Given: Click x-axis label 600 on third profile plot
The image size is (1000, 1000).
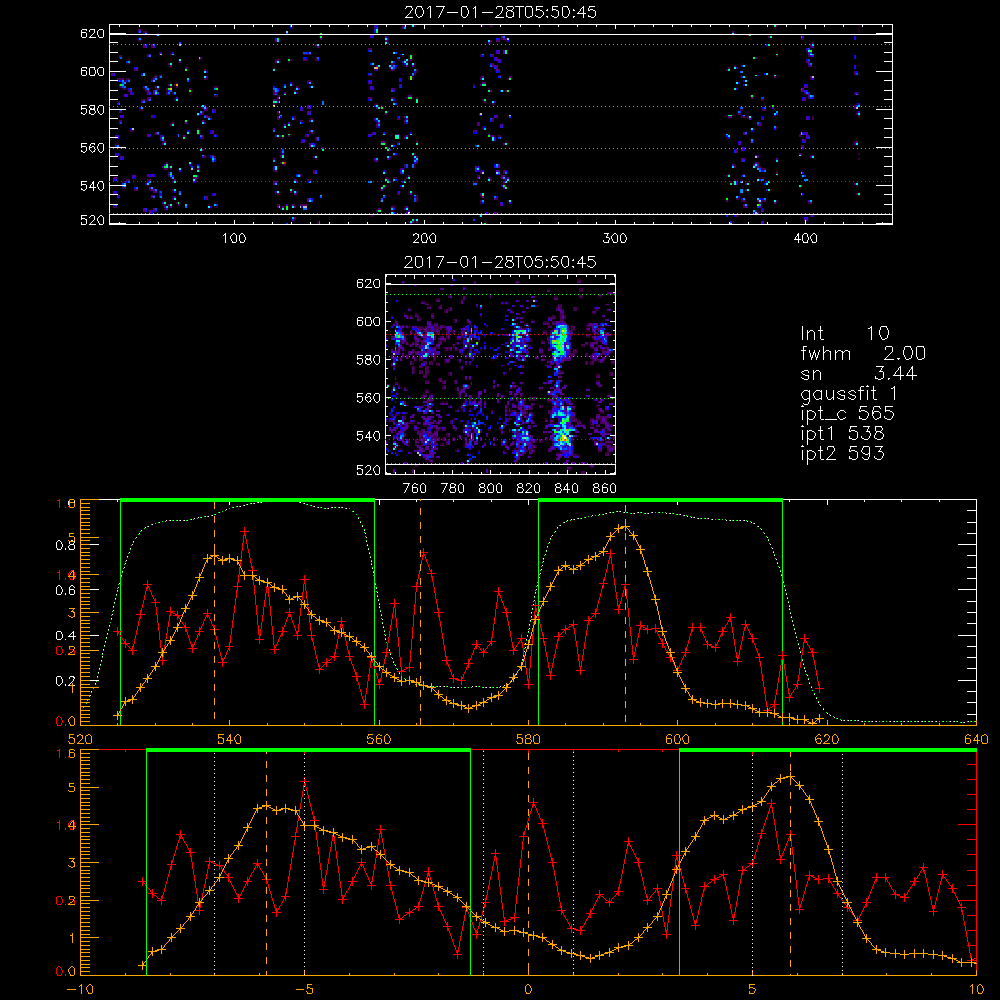Looking at the screenshot, I should pos(677,740).
